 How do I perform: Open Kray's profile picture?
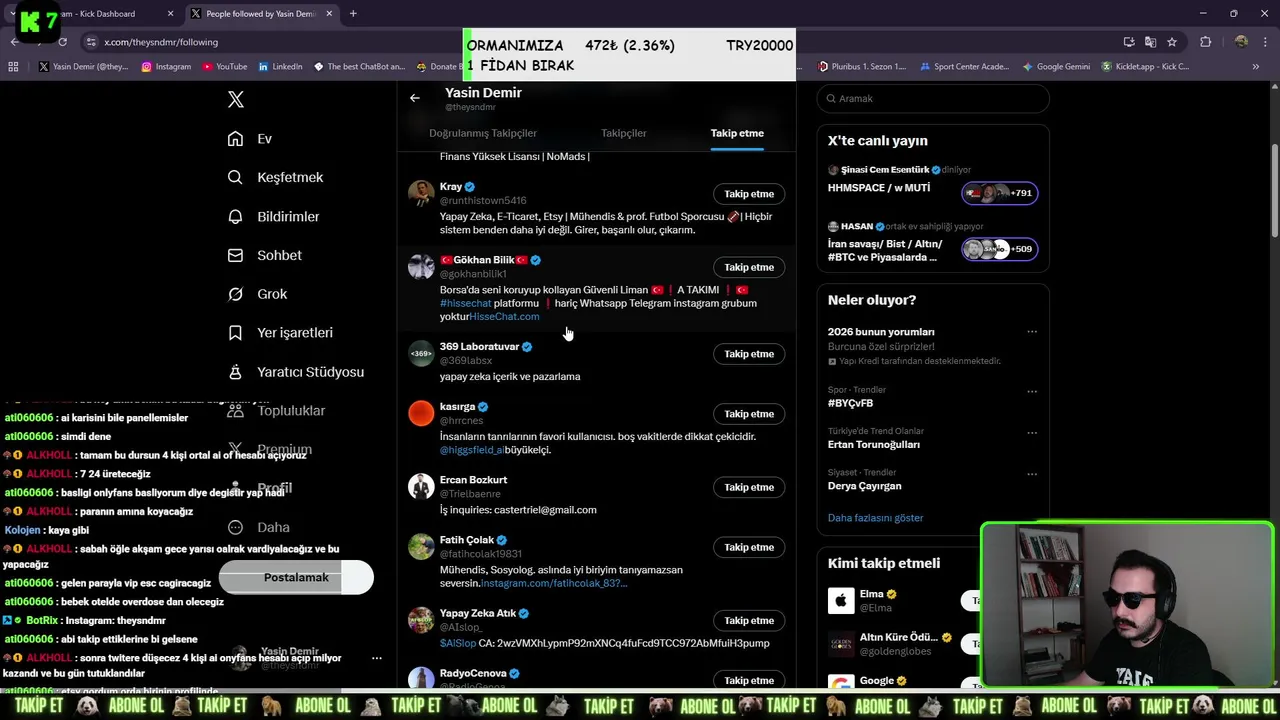tap(421, 193)
